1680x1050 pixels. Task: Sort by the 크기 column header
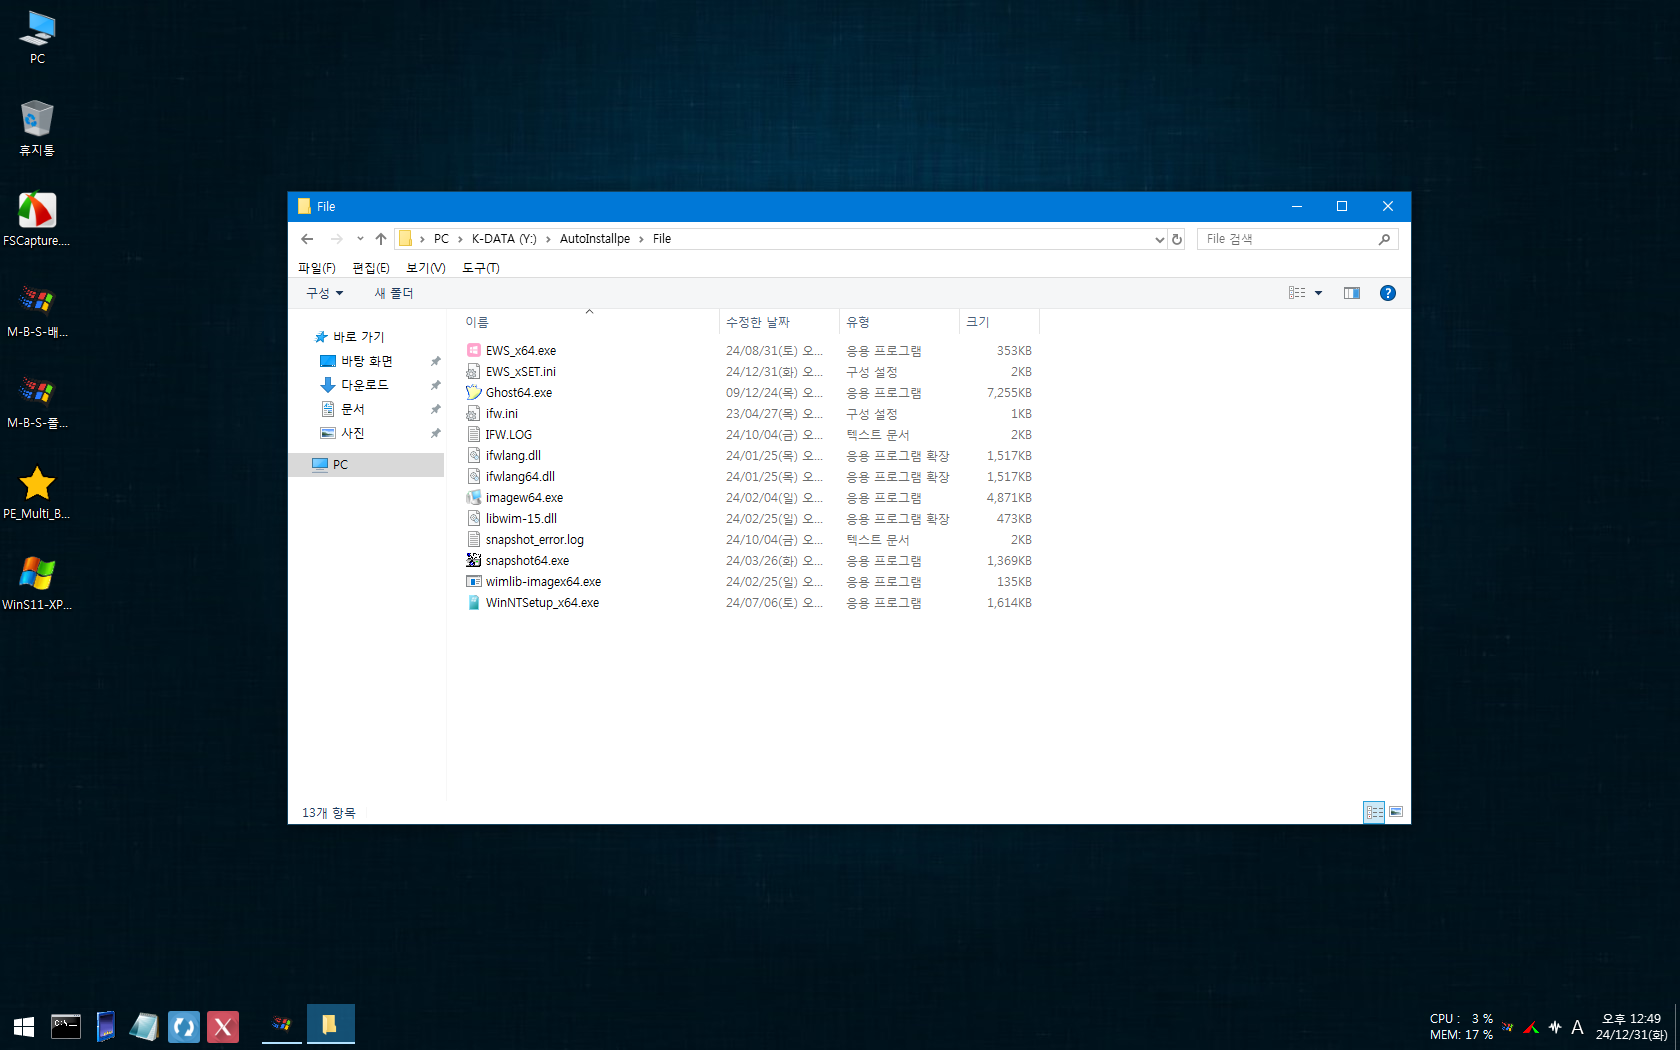click(x=999, y=322)
